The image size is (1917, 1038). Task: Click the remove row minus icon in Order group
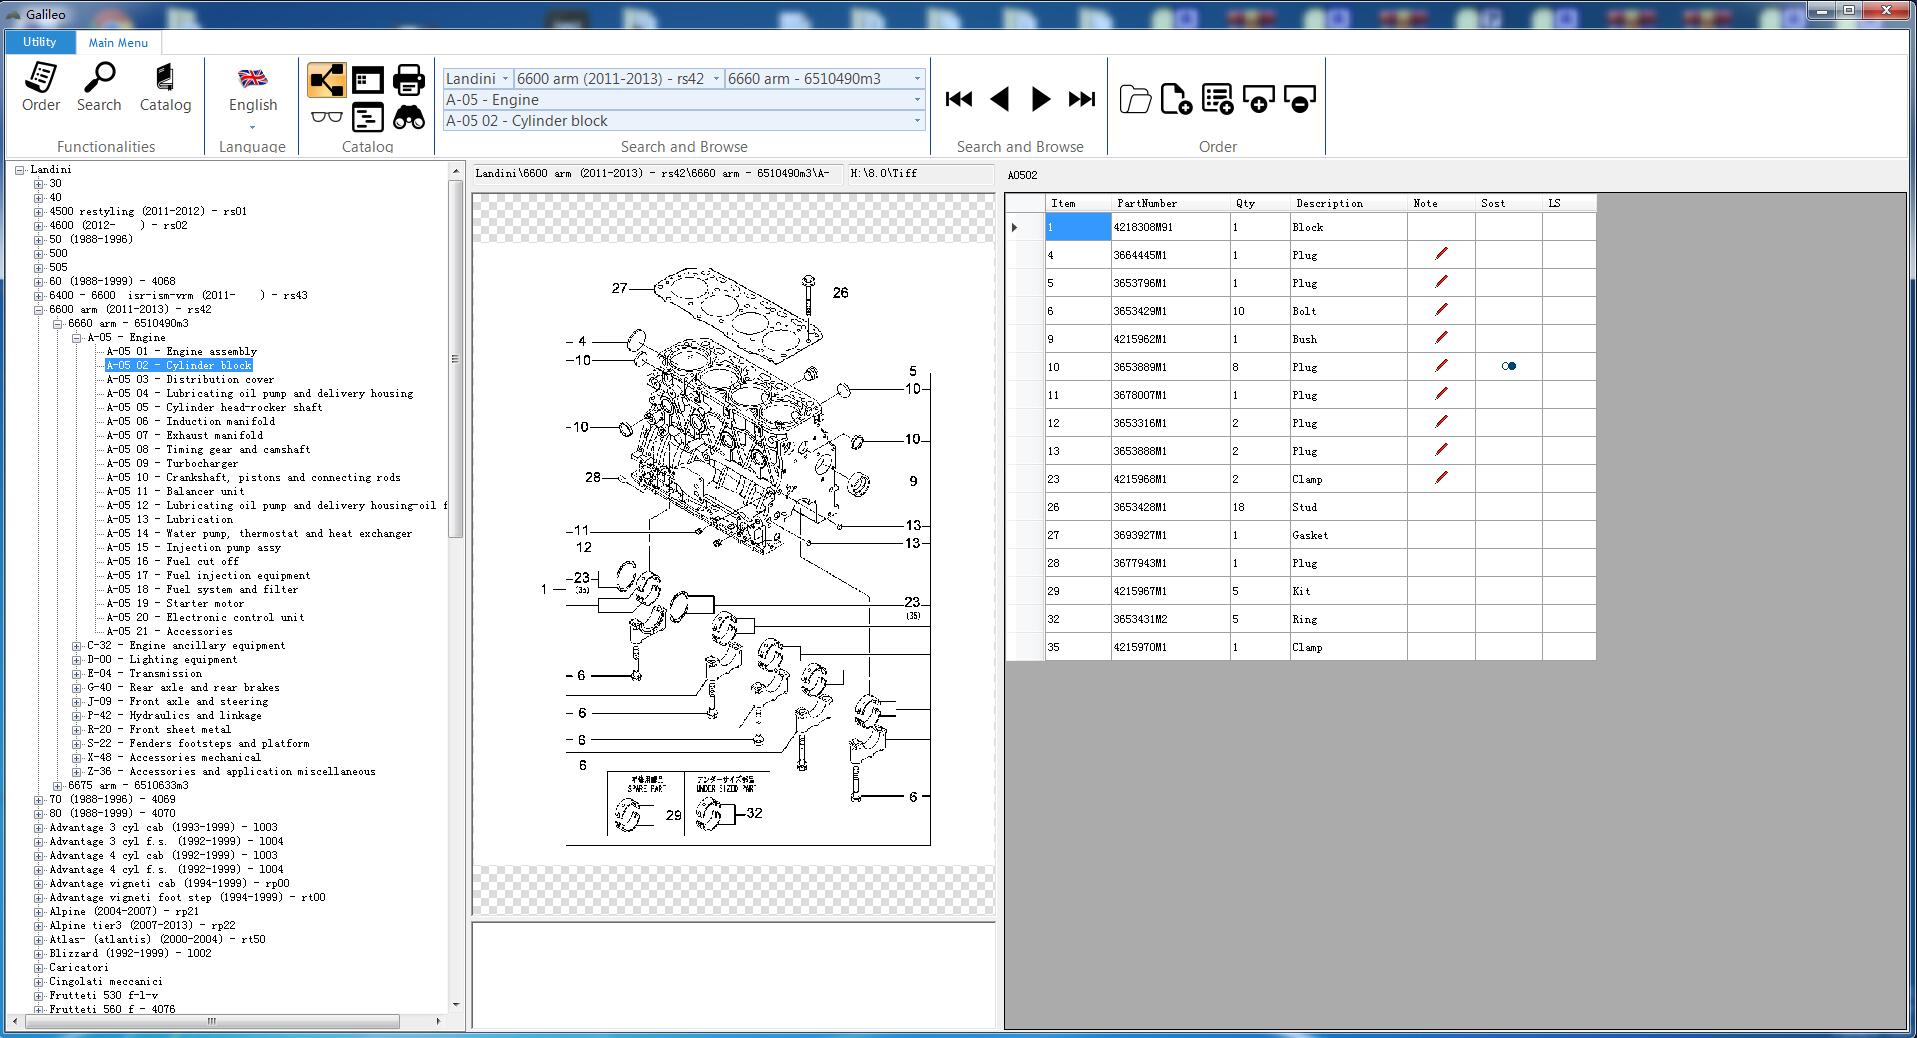[x=1299, y=99]
